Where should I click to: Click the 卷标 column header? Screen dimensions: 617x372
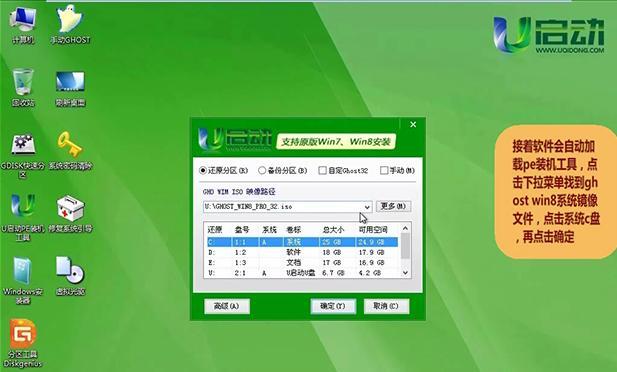[x=293, y=229]
